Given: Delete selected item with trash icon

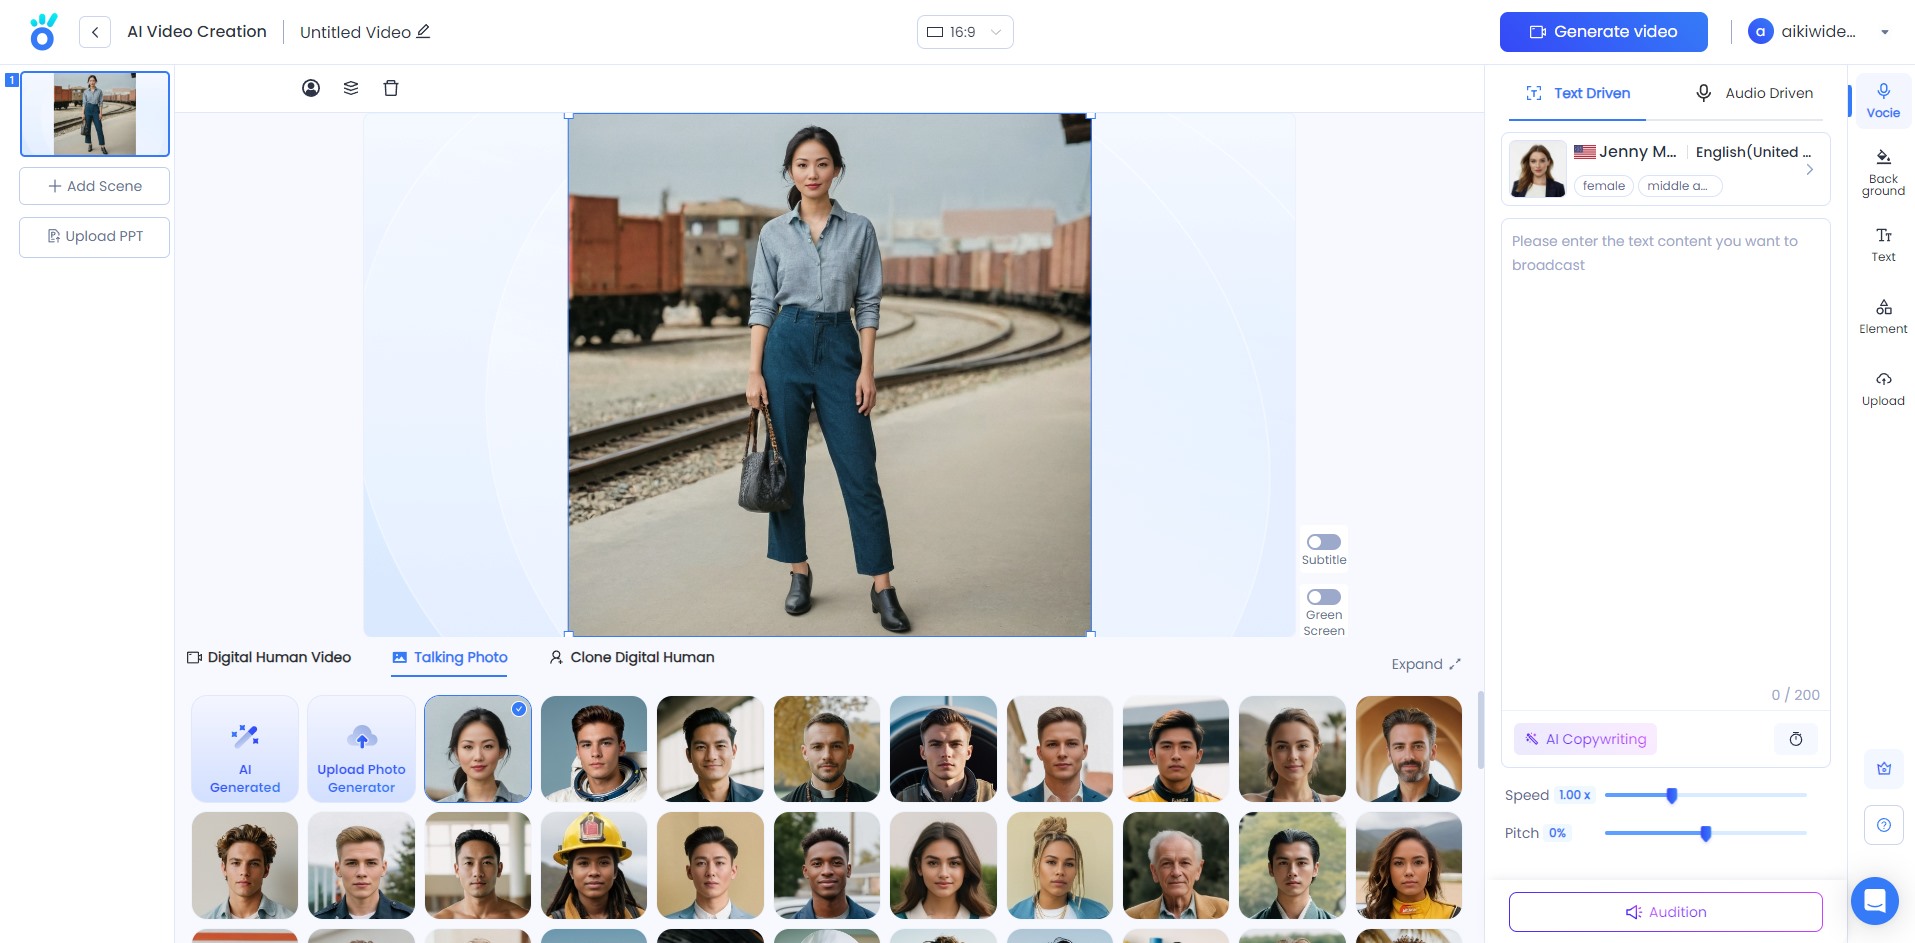Looking at the screenshot, I should (391, 88).
